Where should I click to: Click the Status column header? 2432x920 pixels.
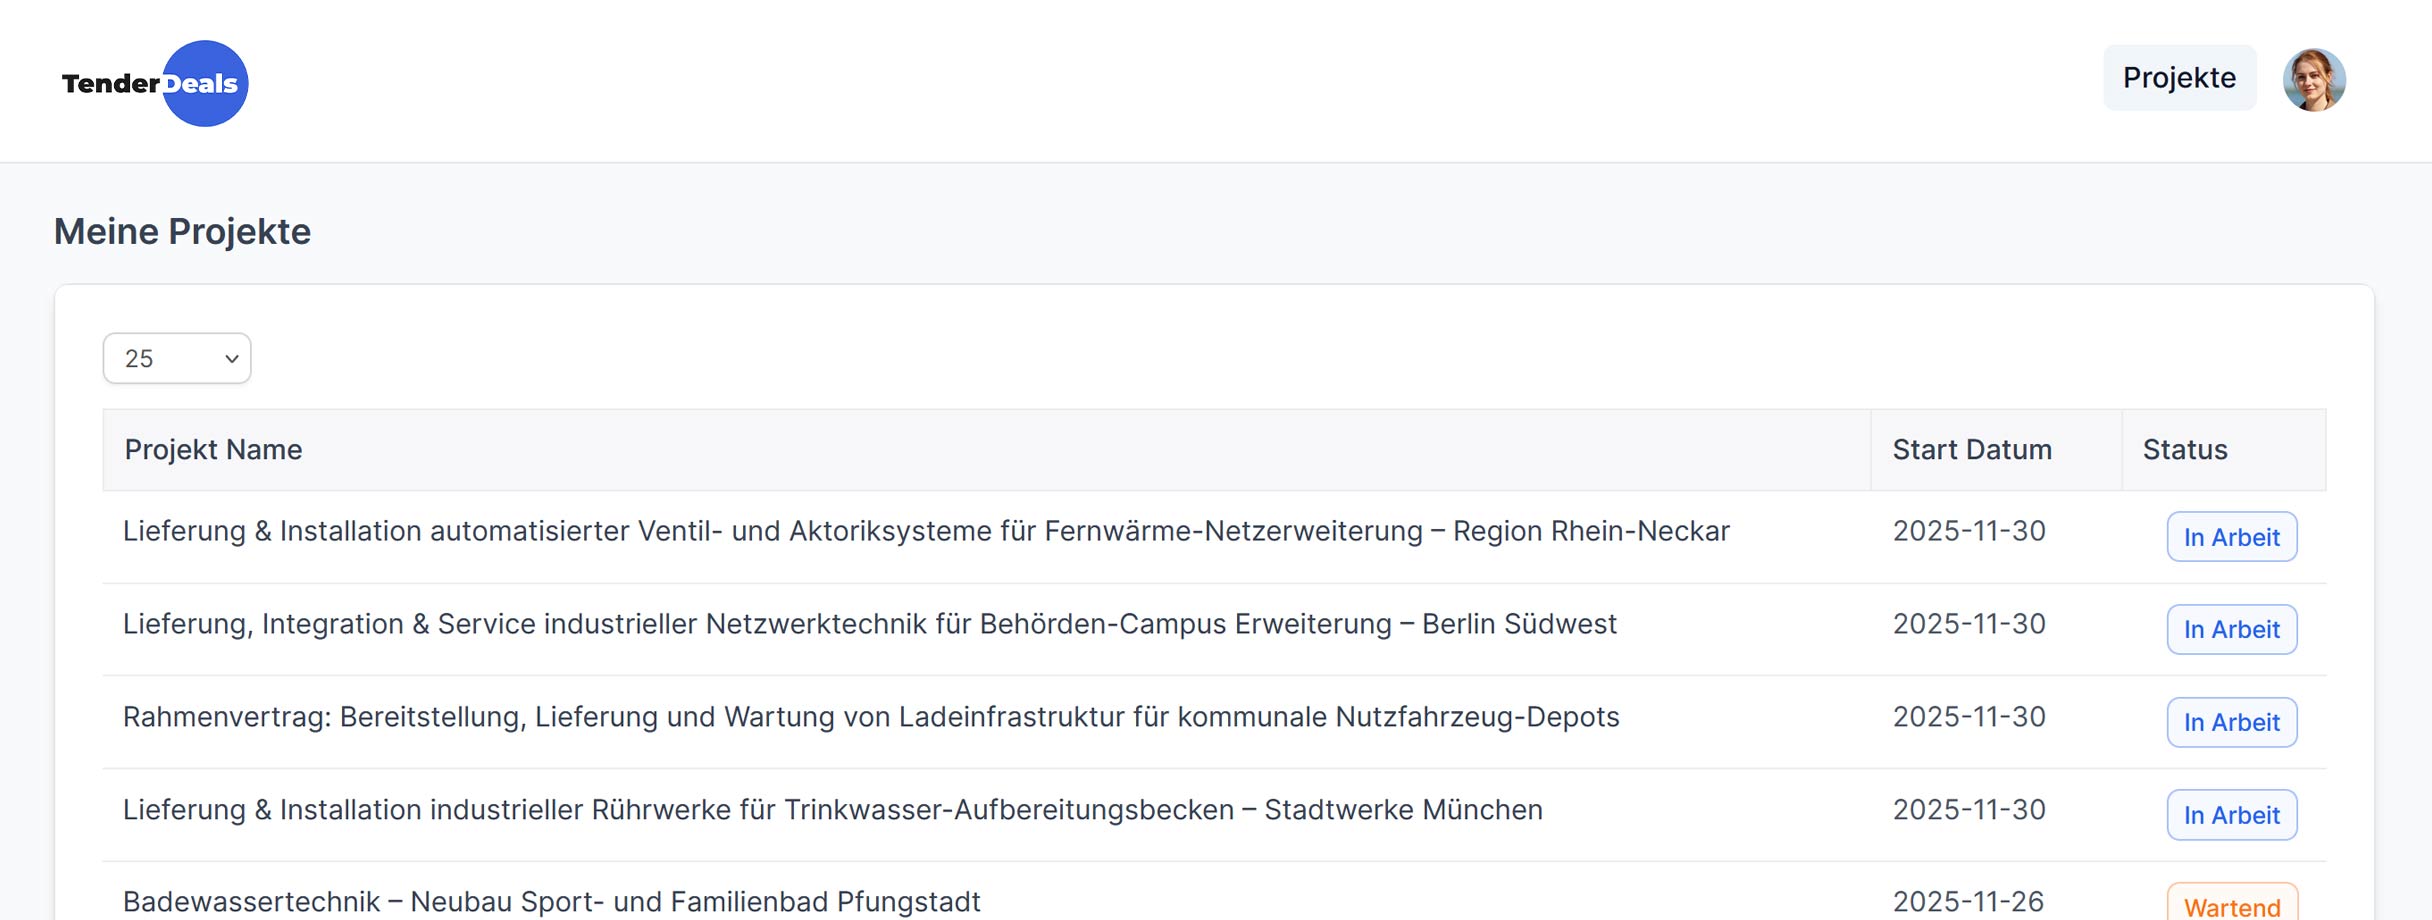pyautogui.click(x=2184, y=450)
